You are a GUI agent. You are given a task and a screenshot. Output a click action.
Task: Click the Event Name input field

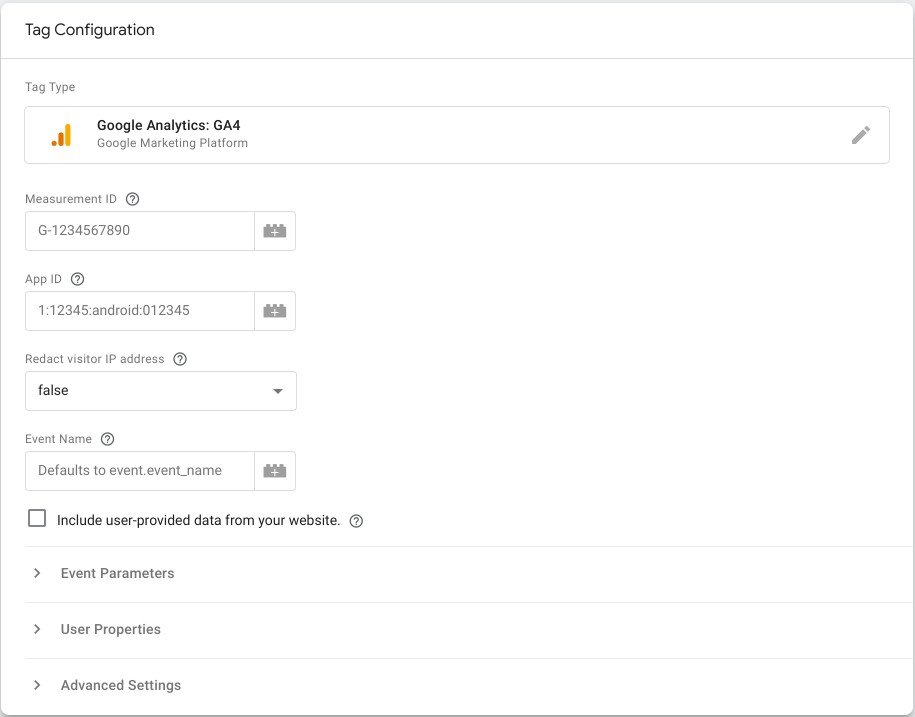coord(139,471)
